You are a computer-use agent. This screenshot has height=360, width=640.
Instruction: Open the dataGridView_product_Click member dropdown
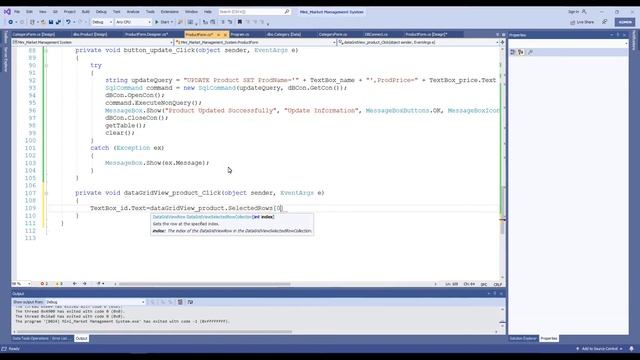click(418, 42)
